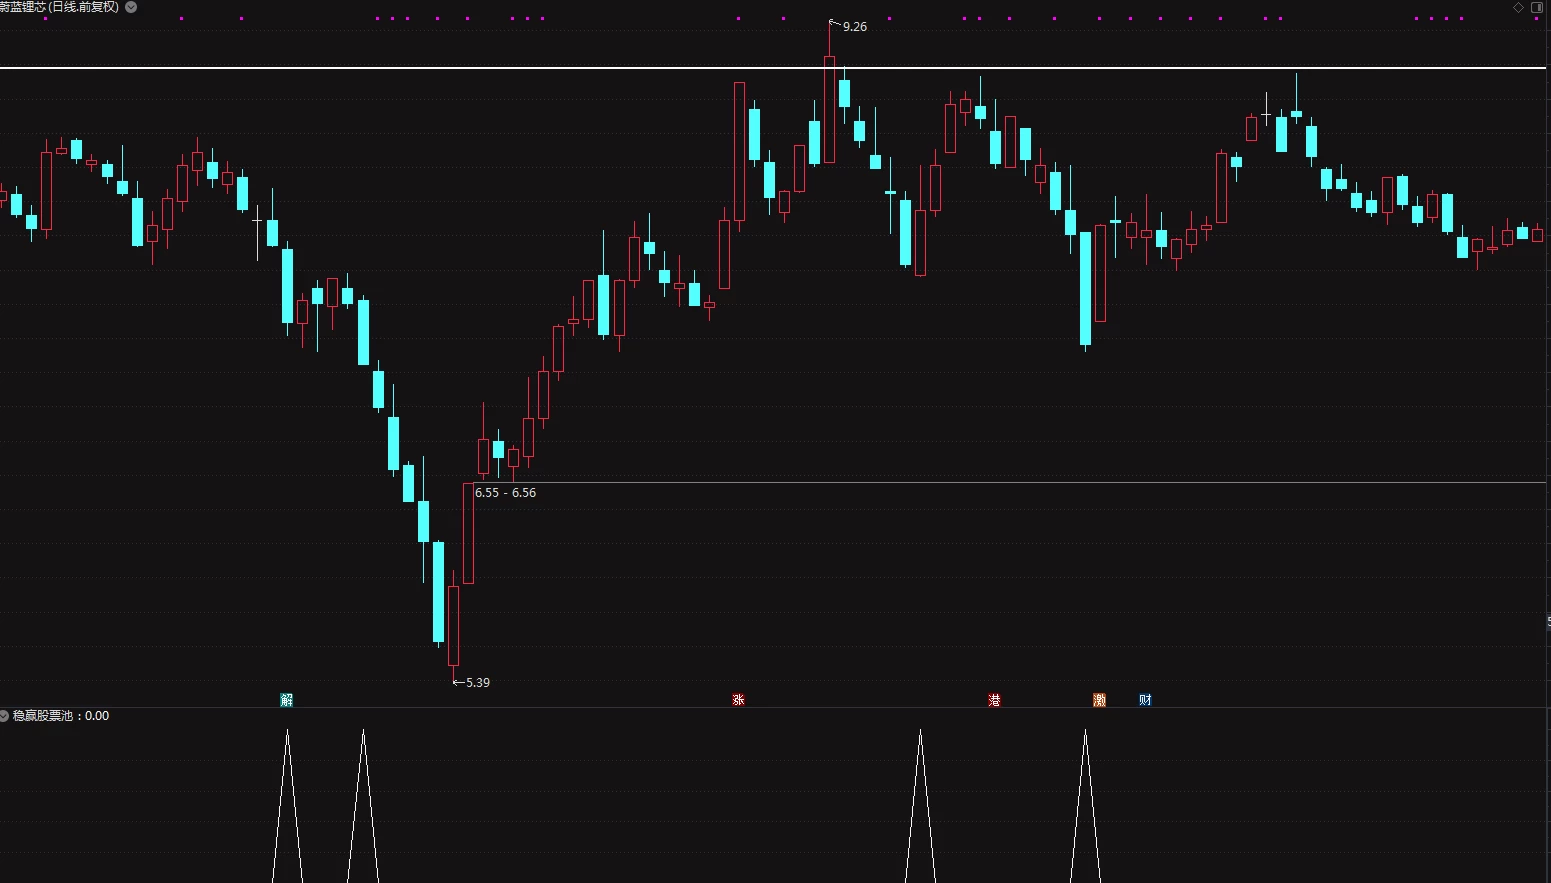Viewport: 1551px width, 883px height.
Task: Click the 财 event marker
Action: (x=1145, y=700)
